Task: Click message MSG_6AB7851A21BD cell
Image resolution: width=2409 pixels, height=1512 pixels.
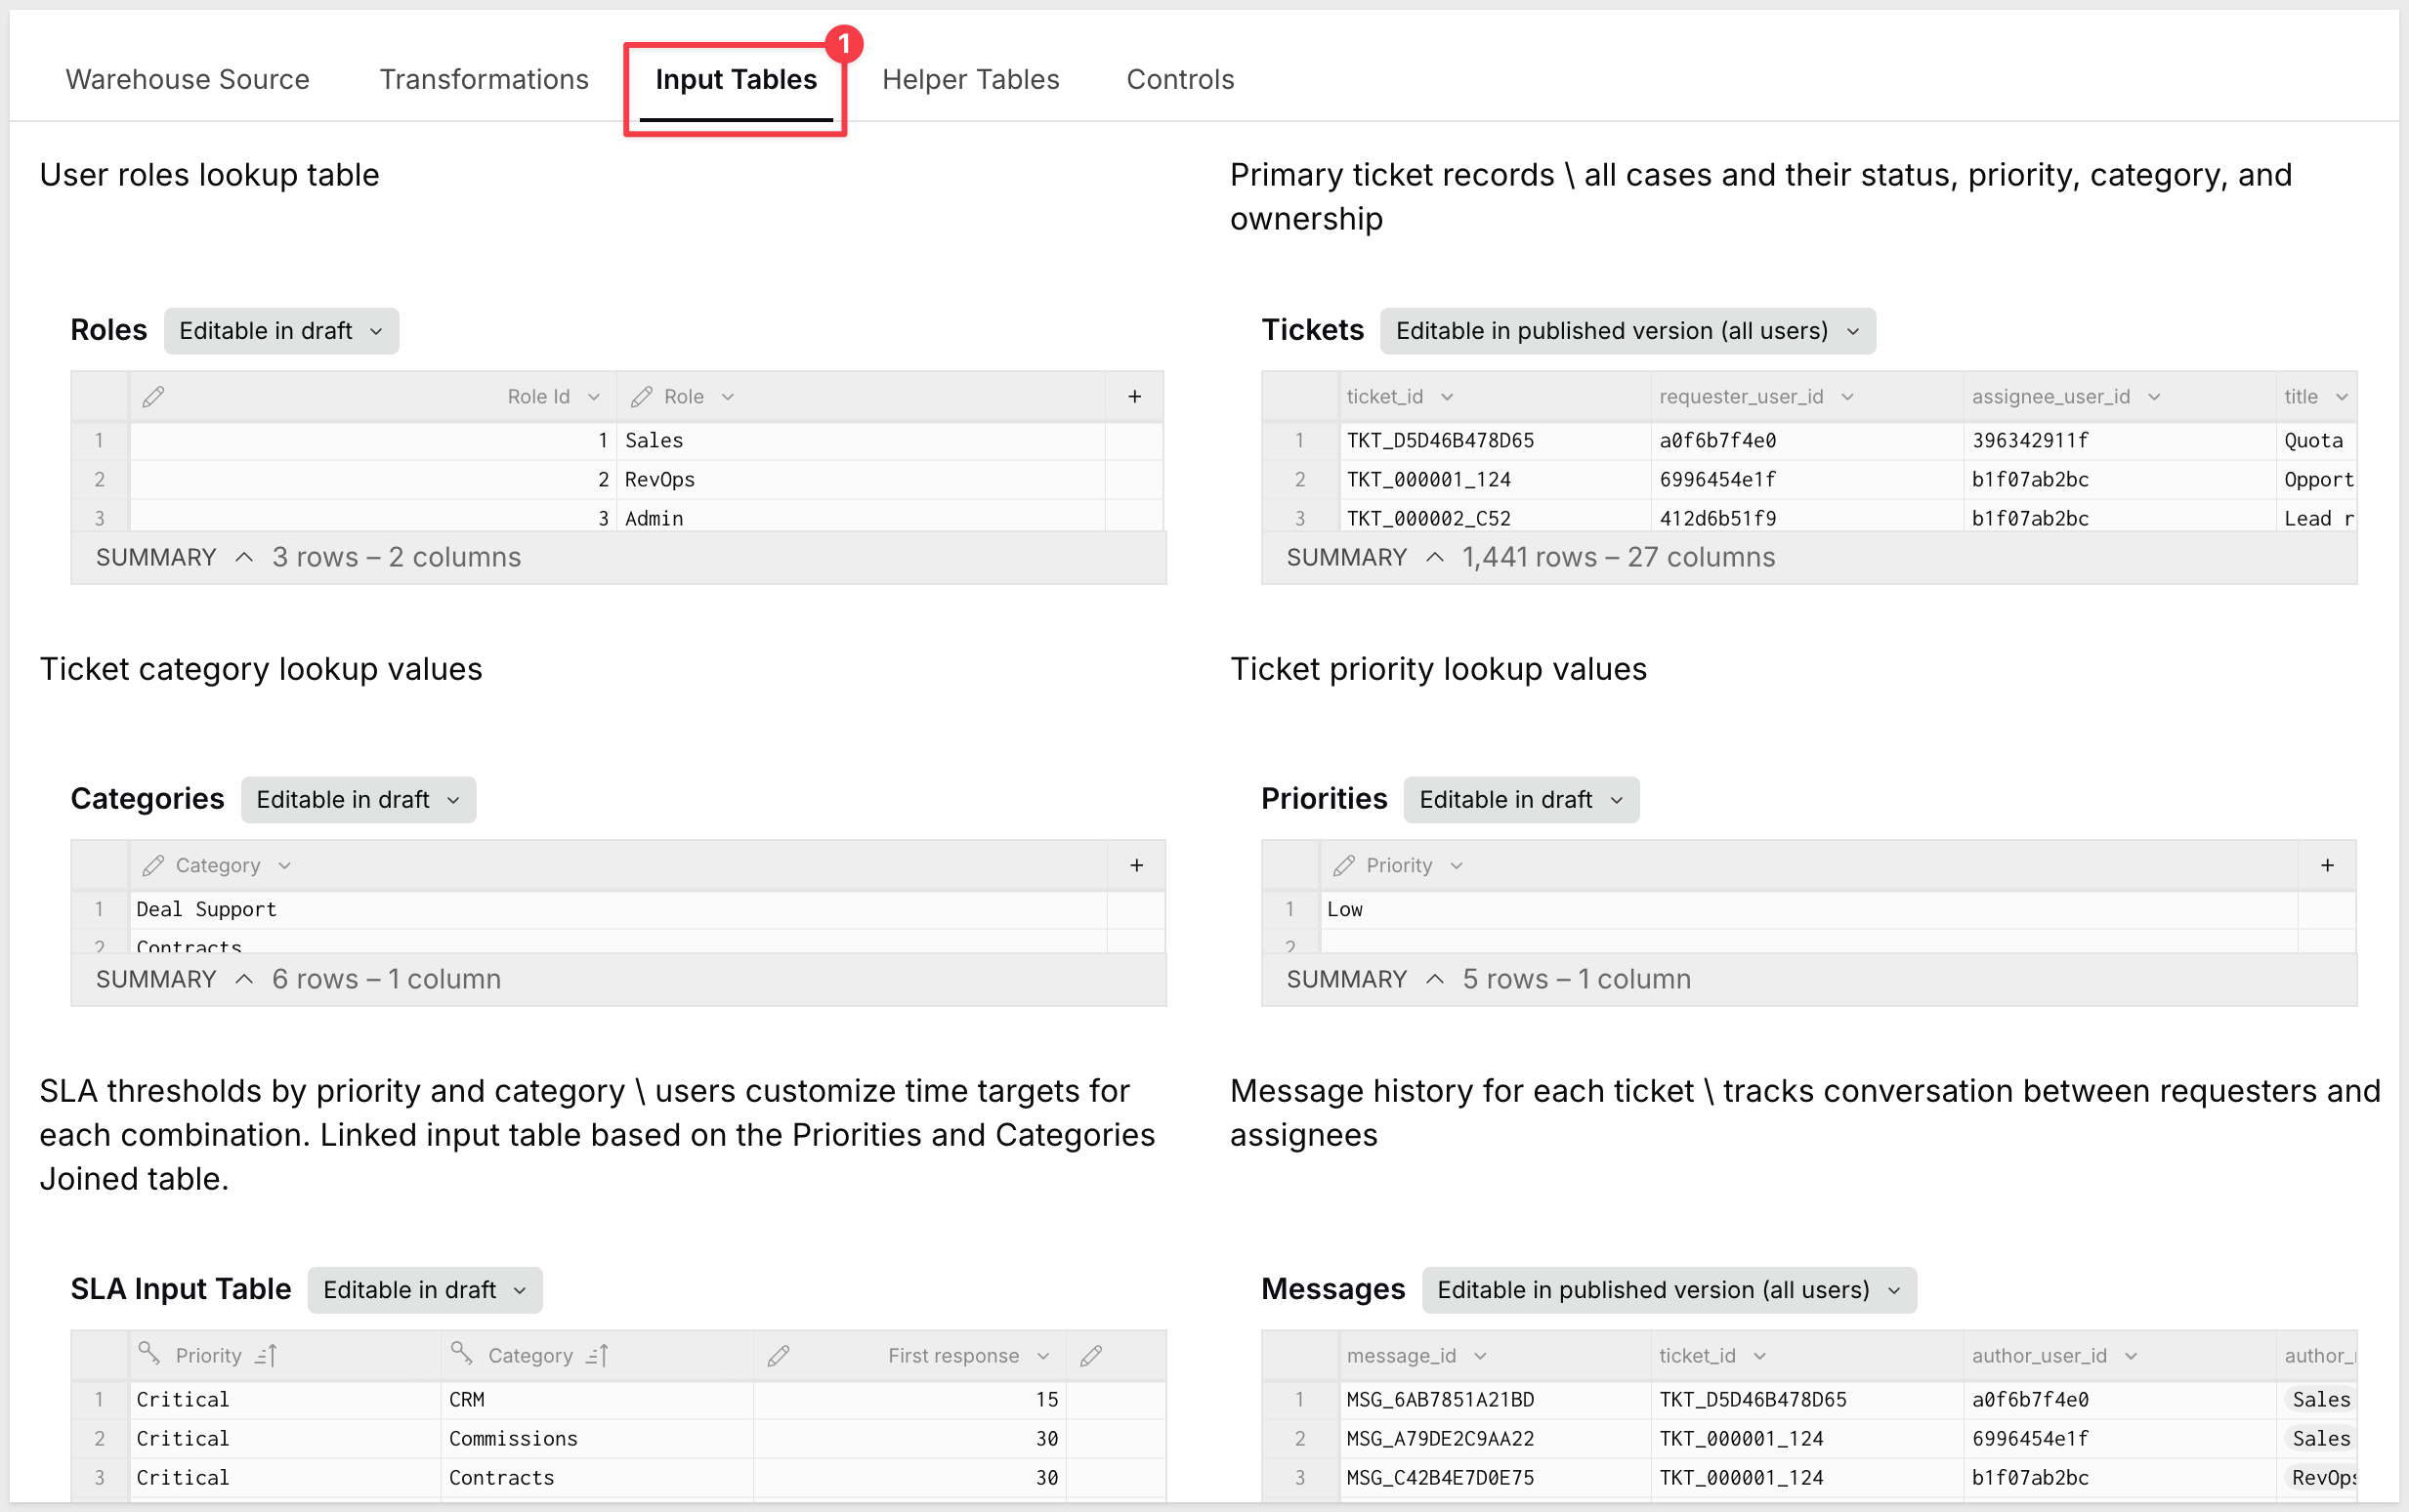Action: (1494, 1399)
